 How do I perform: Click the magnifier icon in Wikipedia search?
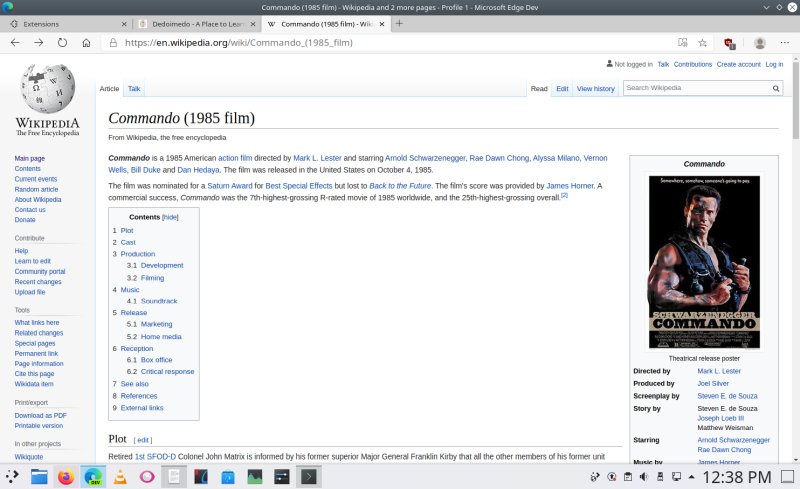(775, 88)
